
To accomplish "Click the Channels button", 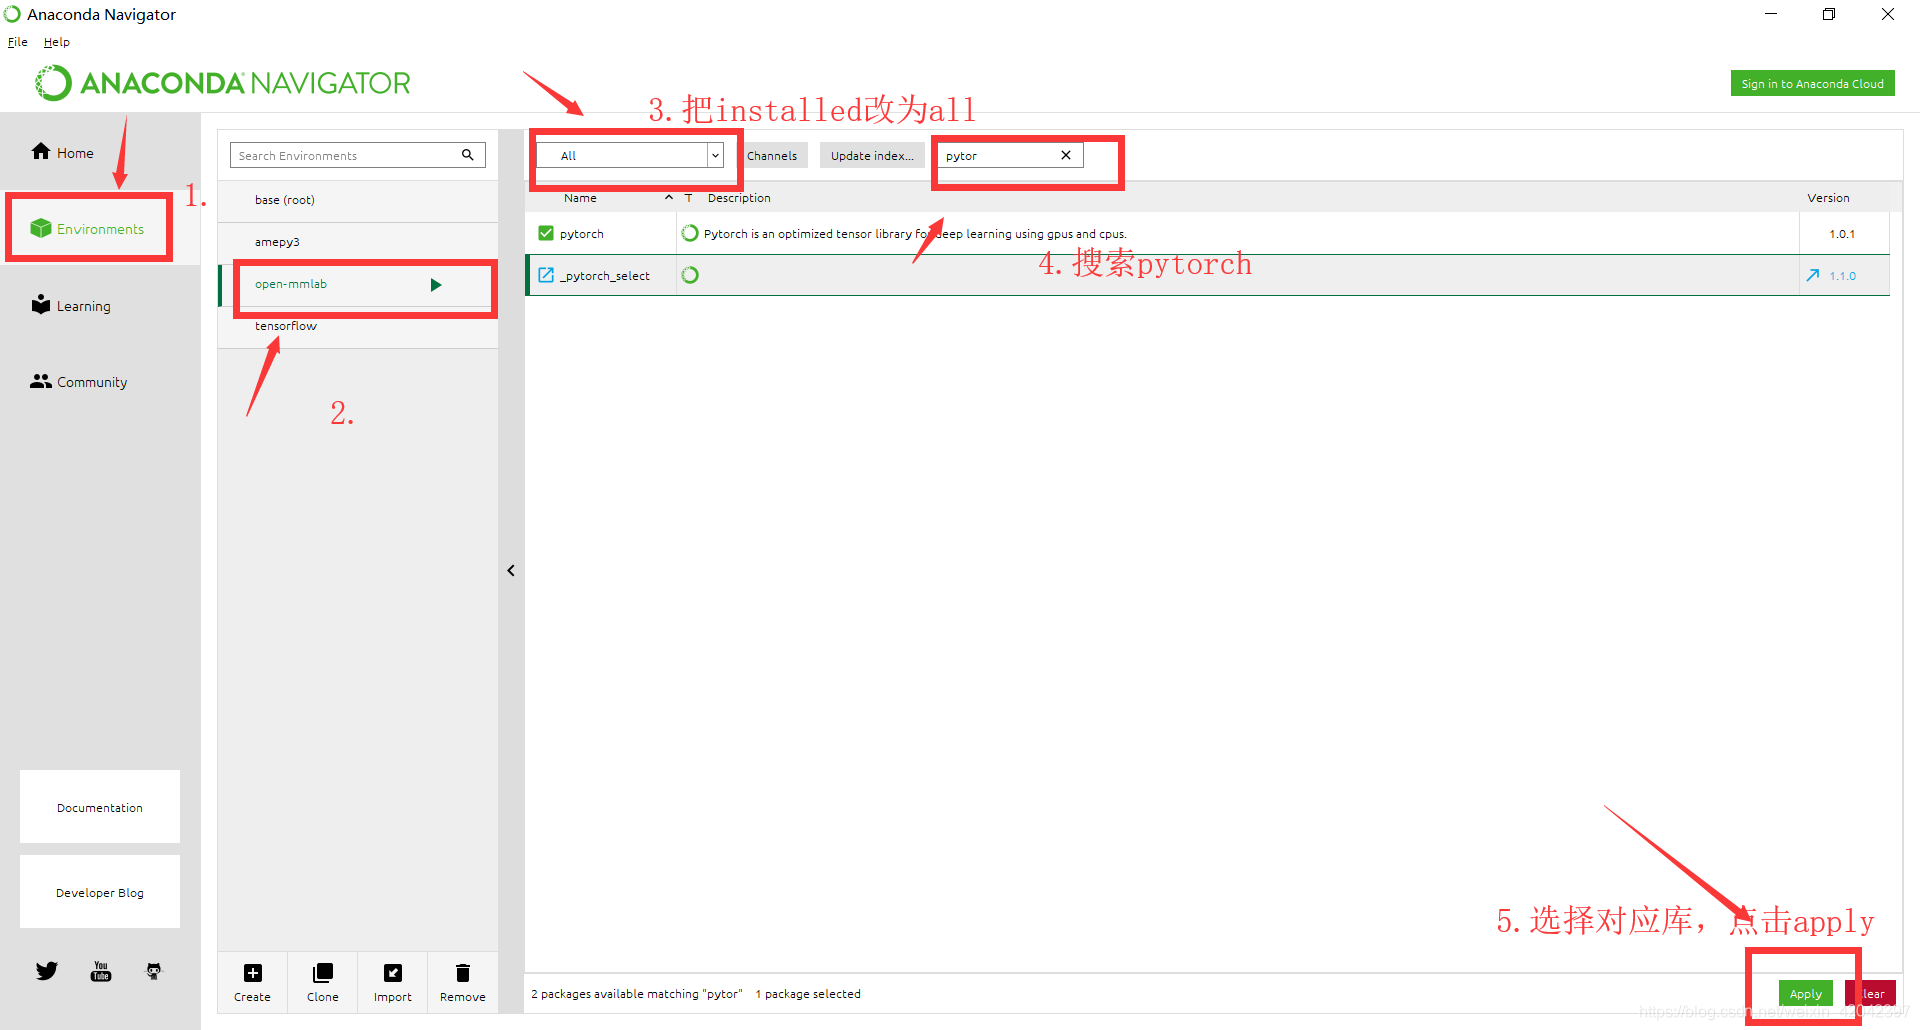I will tap(772, 155).
